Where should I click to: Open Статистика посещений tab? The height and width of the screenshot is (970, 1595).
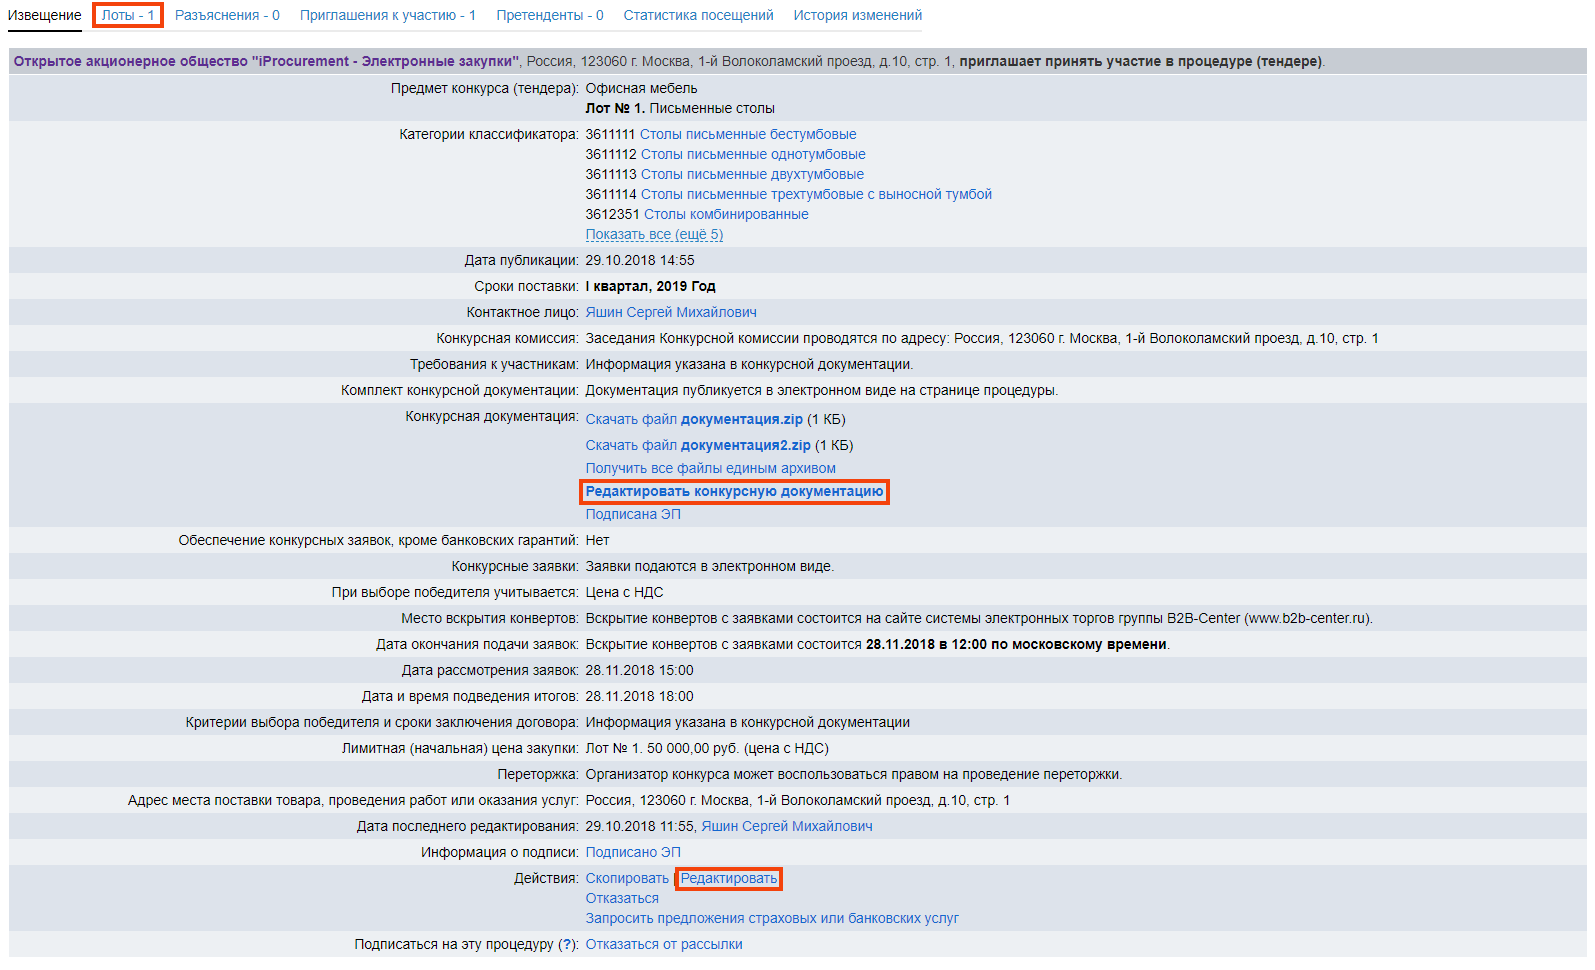click(698, 15)
